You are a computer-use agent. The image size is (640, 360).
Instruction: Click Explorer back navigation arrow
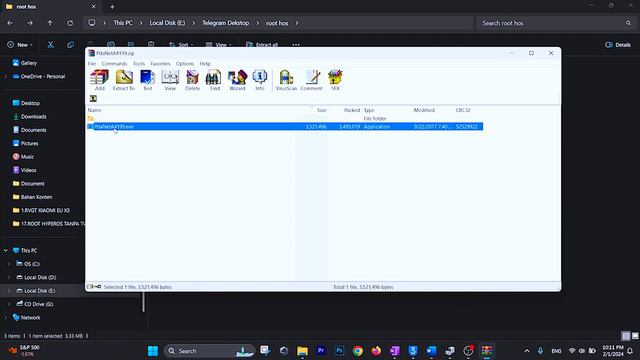pyautogui.click(x=10, y=23)
